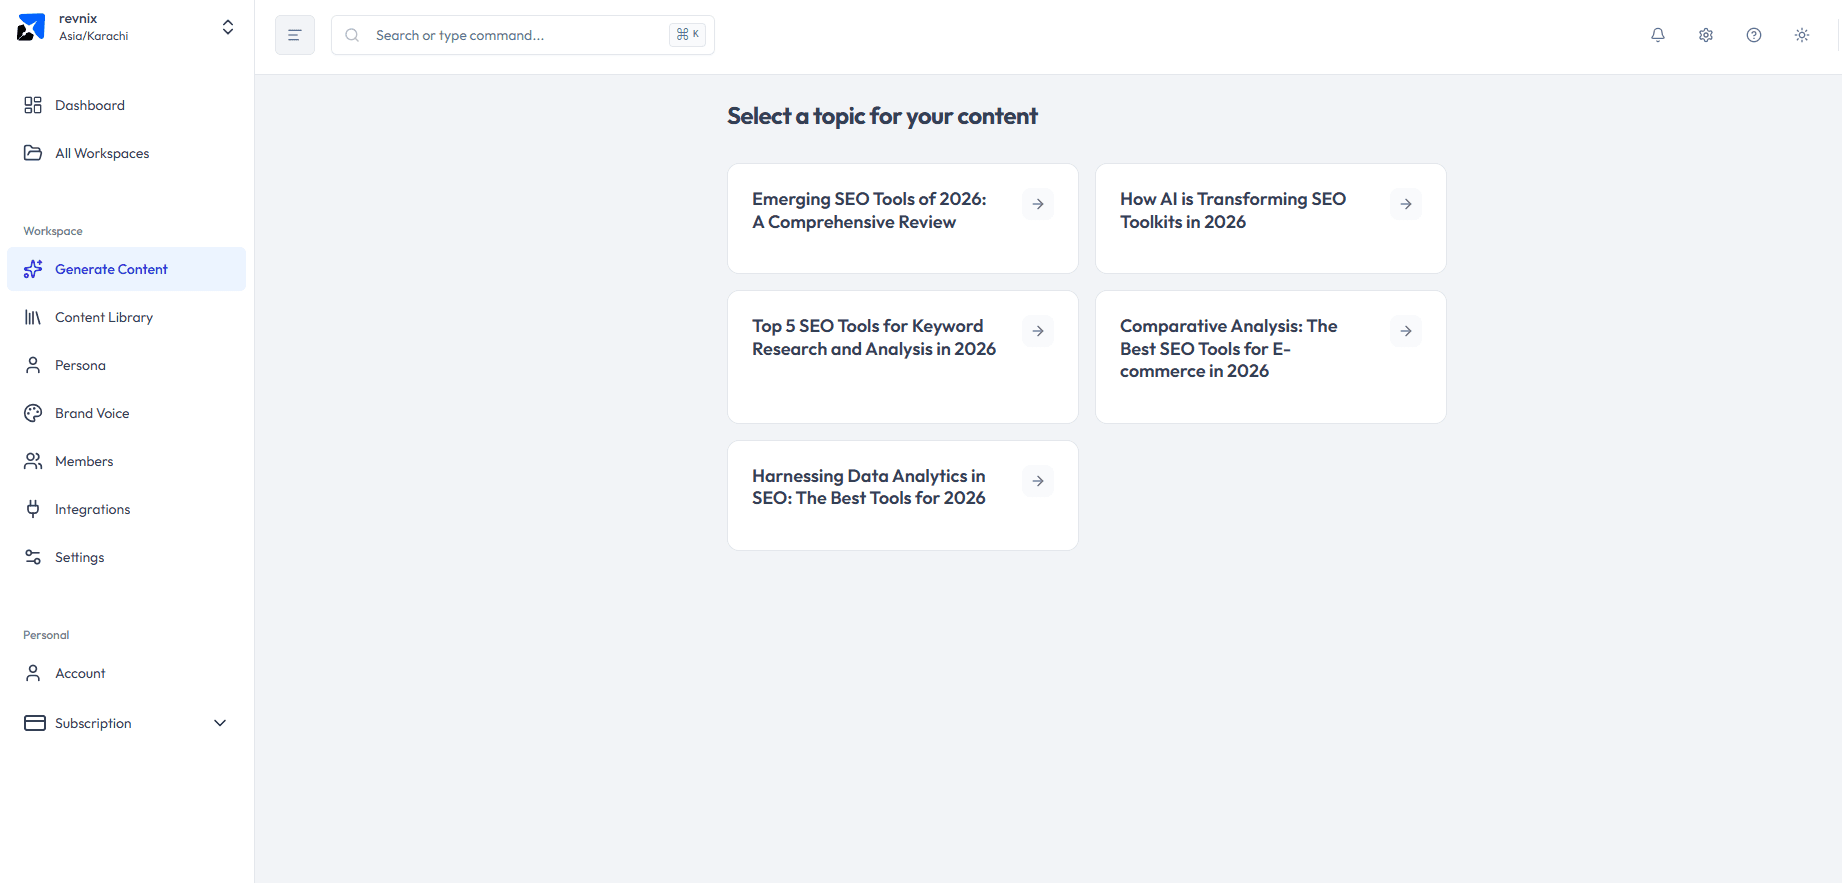Image resolution: width=1842 pixels, height=883 pixels.
Task: Click the Workspace section label
Action: pos(53,231)
